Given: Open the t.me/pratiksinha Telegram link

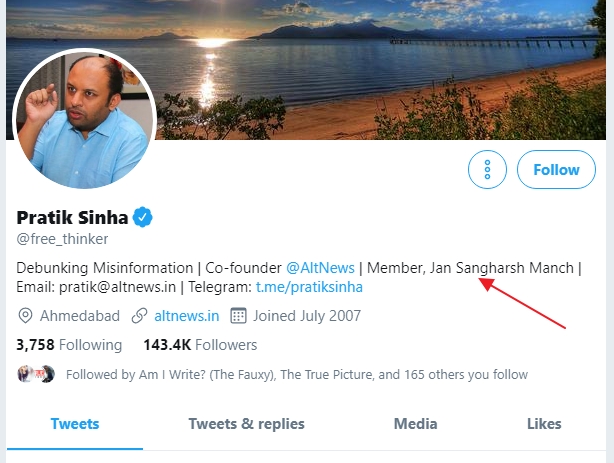Looking at the screenshot, I should pyautogui.click(x=309, y=287).
